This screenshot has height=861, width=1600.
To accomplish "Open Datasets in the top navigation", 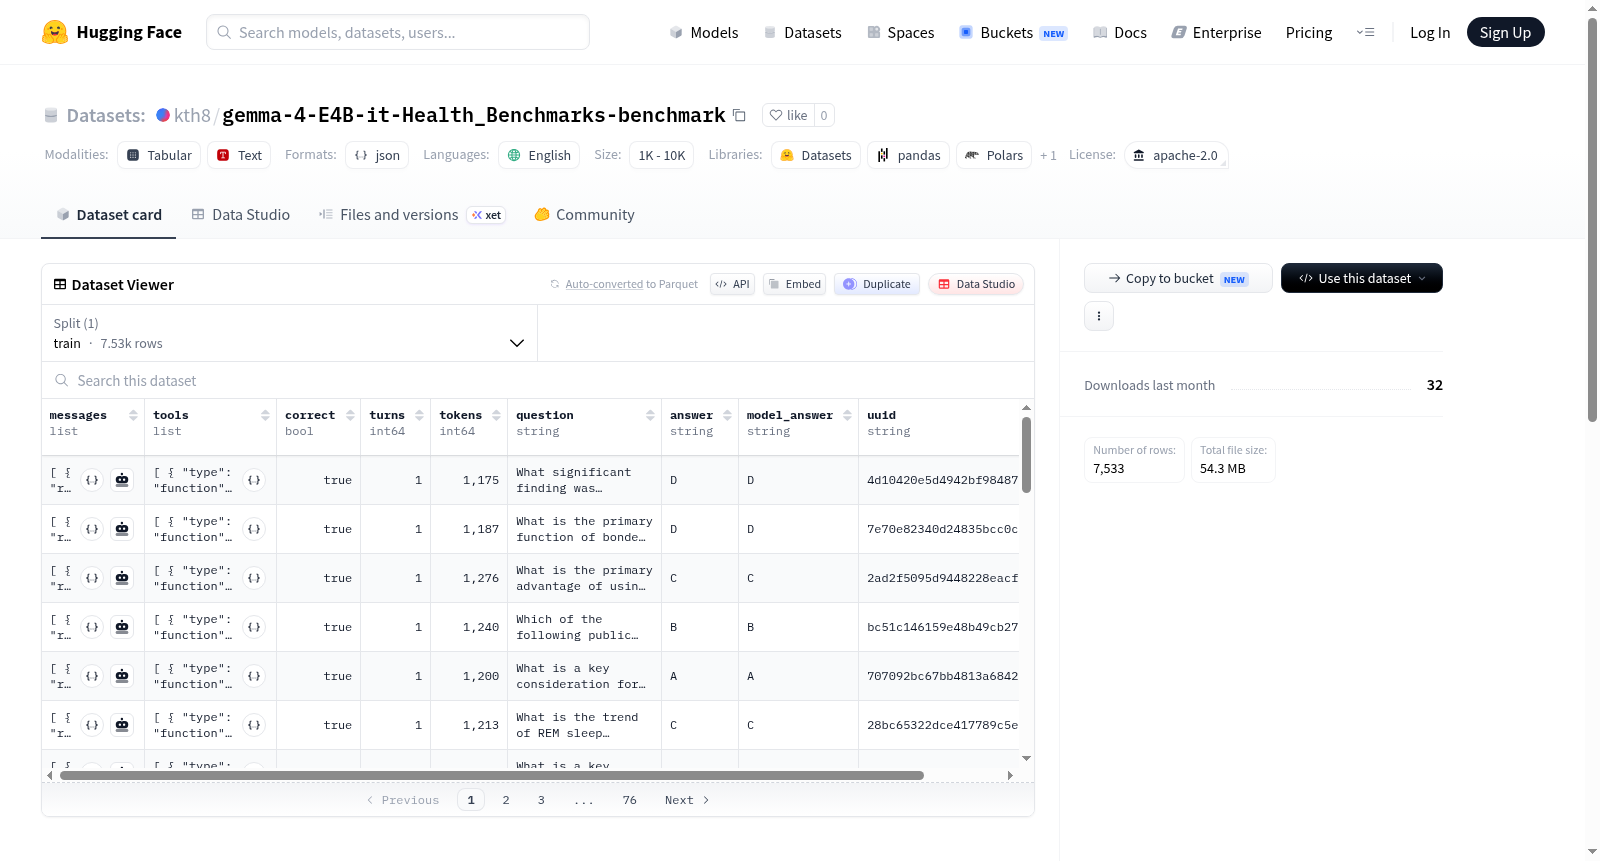I will pyautogui.click(x=803, y=32).
